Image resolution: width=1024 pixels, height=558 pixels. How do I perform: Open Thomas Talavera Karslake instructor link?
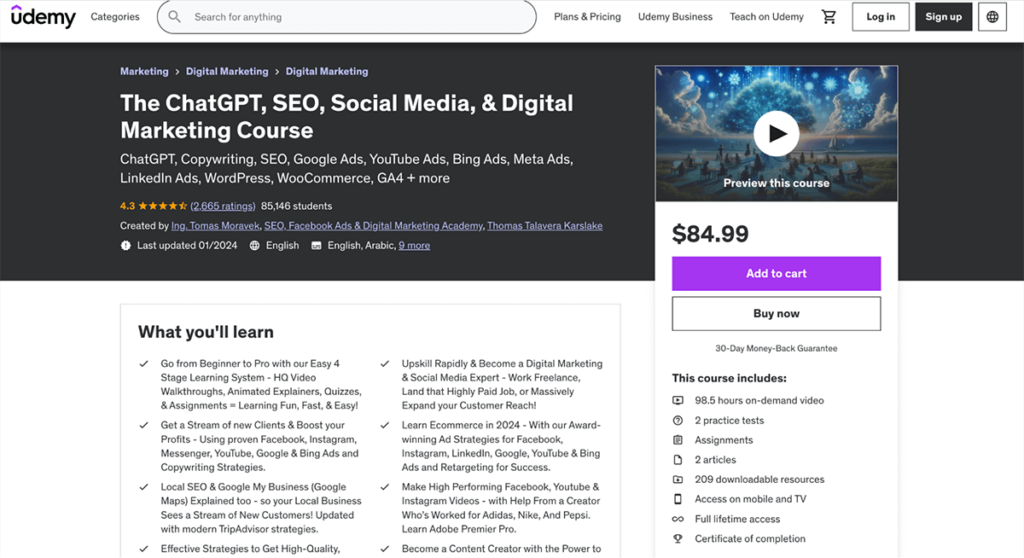545,225
